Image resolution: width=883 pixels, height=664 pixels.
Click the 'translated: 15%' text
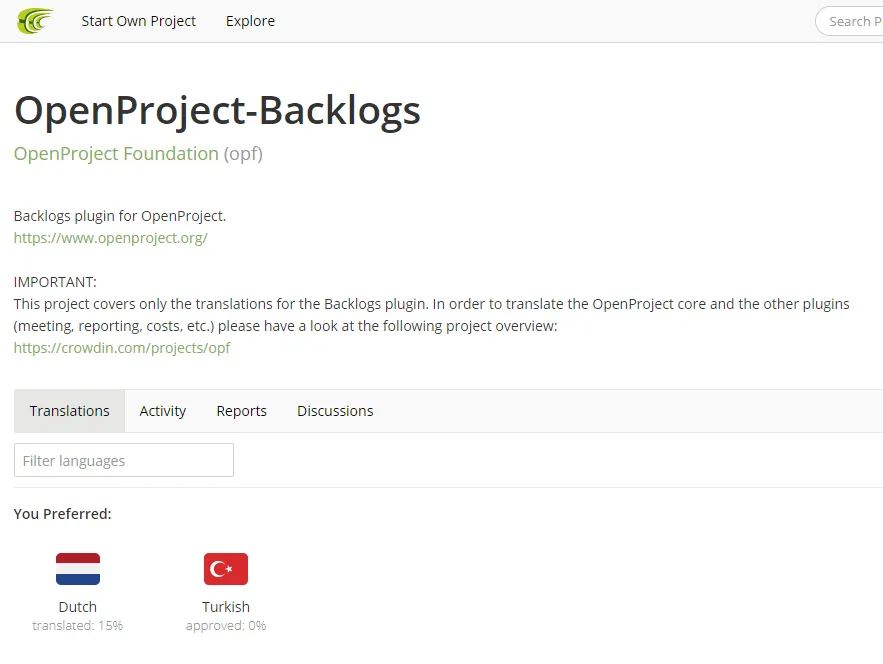tap(78, 626)
